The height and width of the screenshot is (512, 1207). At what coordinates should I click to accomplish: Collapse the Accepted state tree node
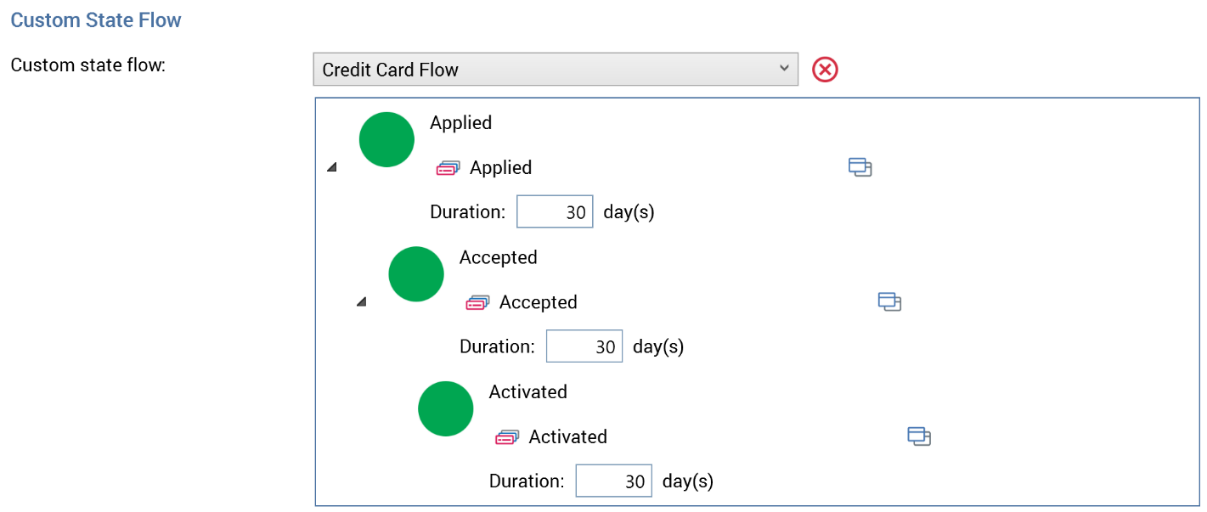[x=362, y=302]
